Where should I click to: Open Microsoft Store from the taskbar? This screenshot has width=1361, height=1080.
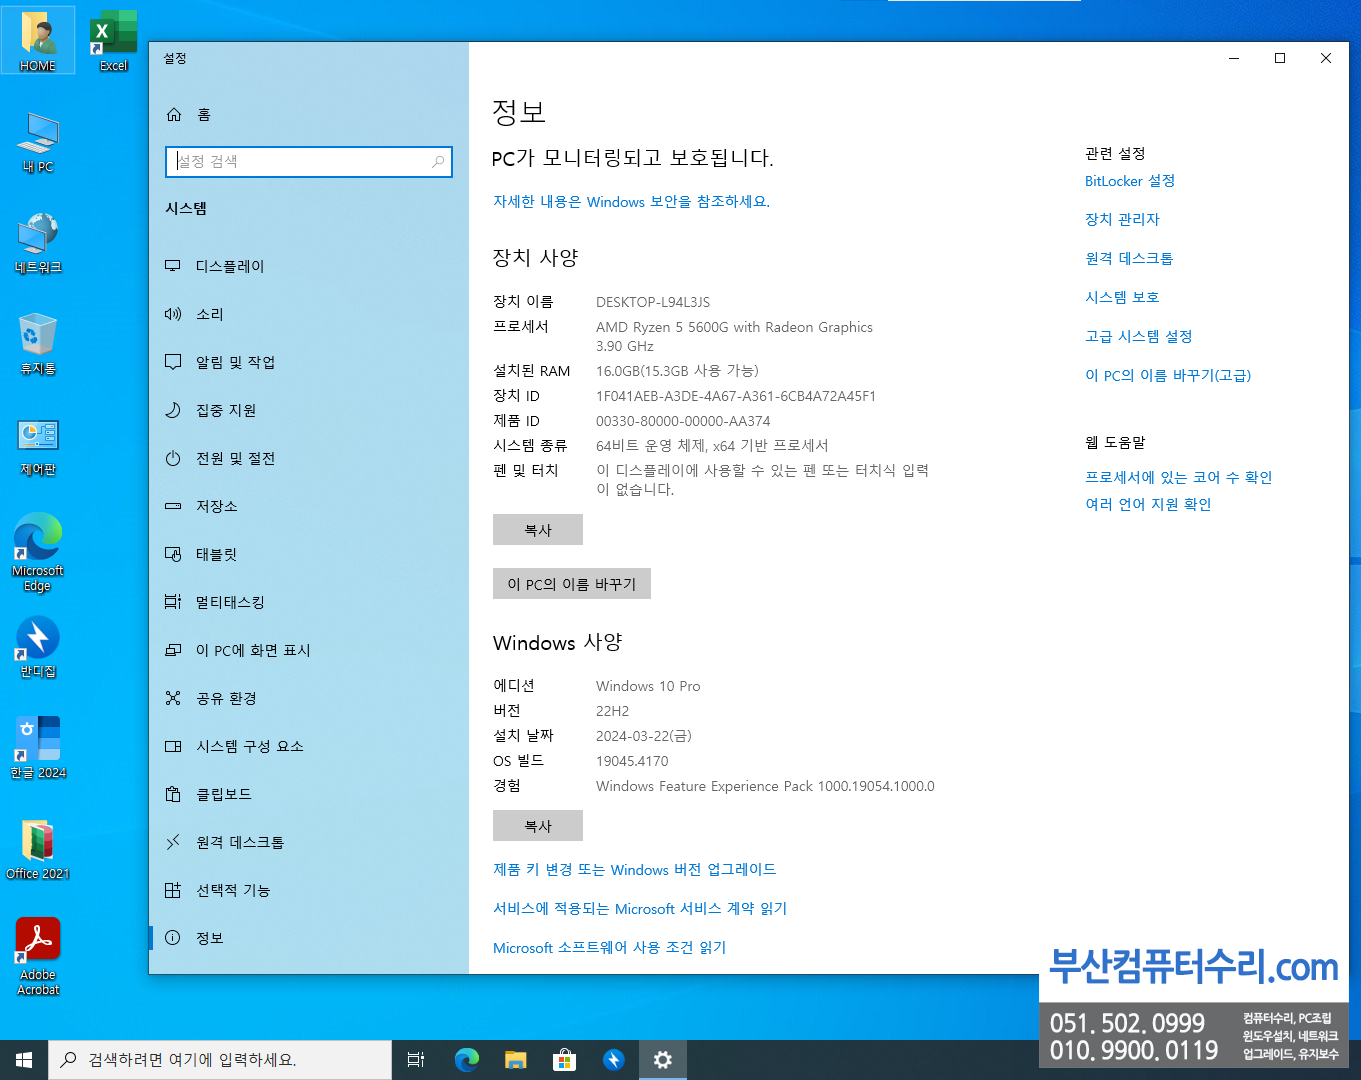[x=564, y=1060]
